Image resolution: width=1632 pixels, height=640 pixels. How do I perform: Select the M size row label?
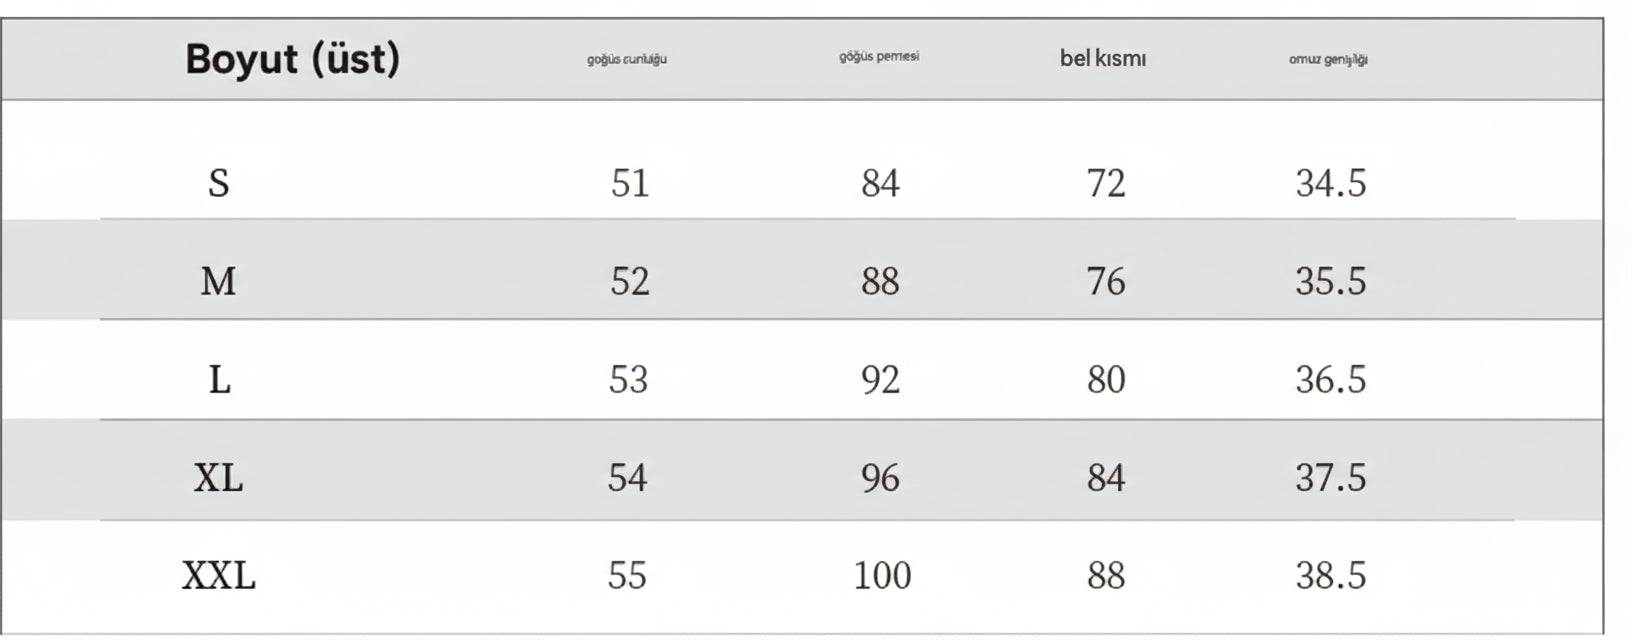click(x=219, y=281)
